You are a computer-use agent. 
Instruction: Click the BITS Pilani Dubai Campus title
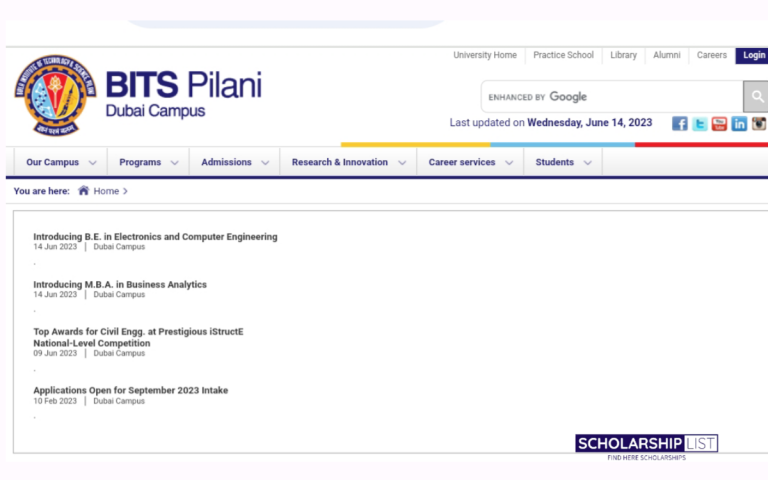(184, 95)
